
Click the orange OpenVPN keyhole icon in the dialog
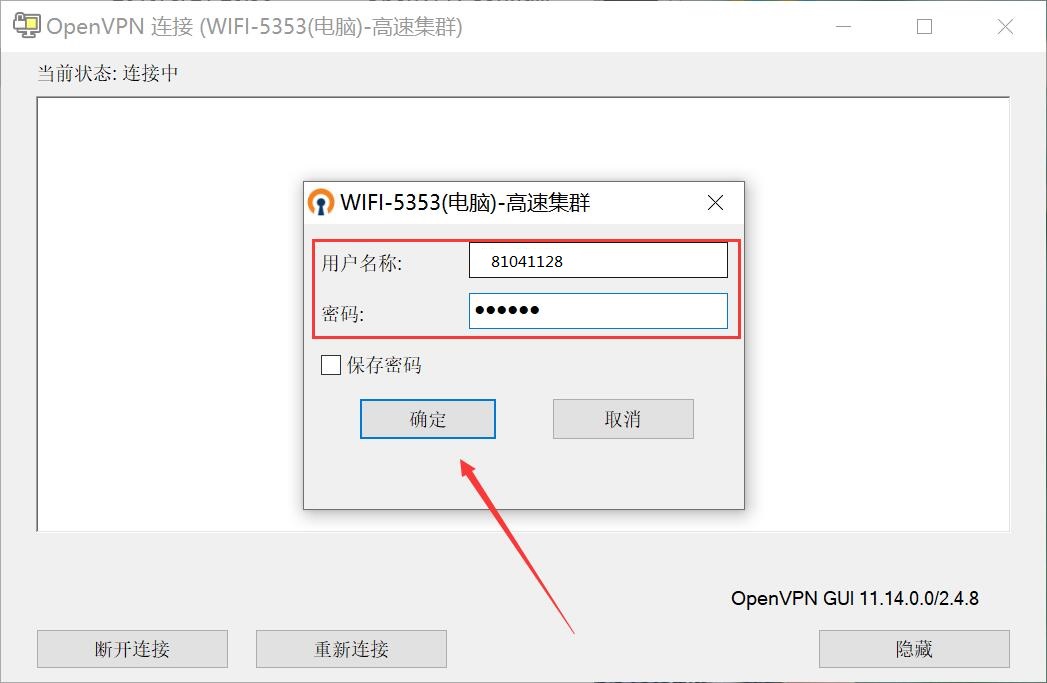[321, 202]
